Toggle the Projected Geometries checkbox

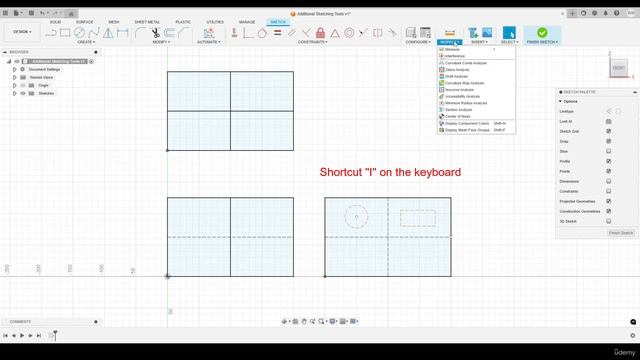point(609,201)
